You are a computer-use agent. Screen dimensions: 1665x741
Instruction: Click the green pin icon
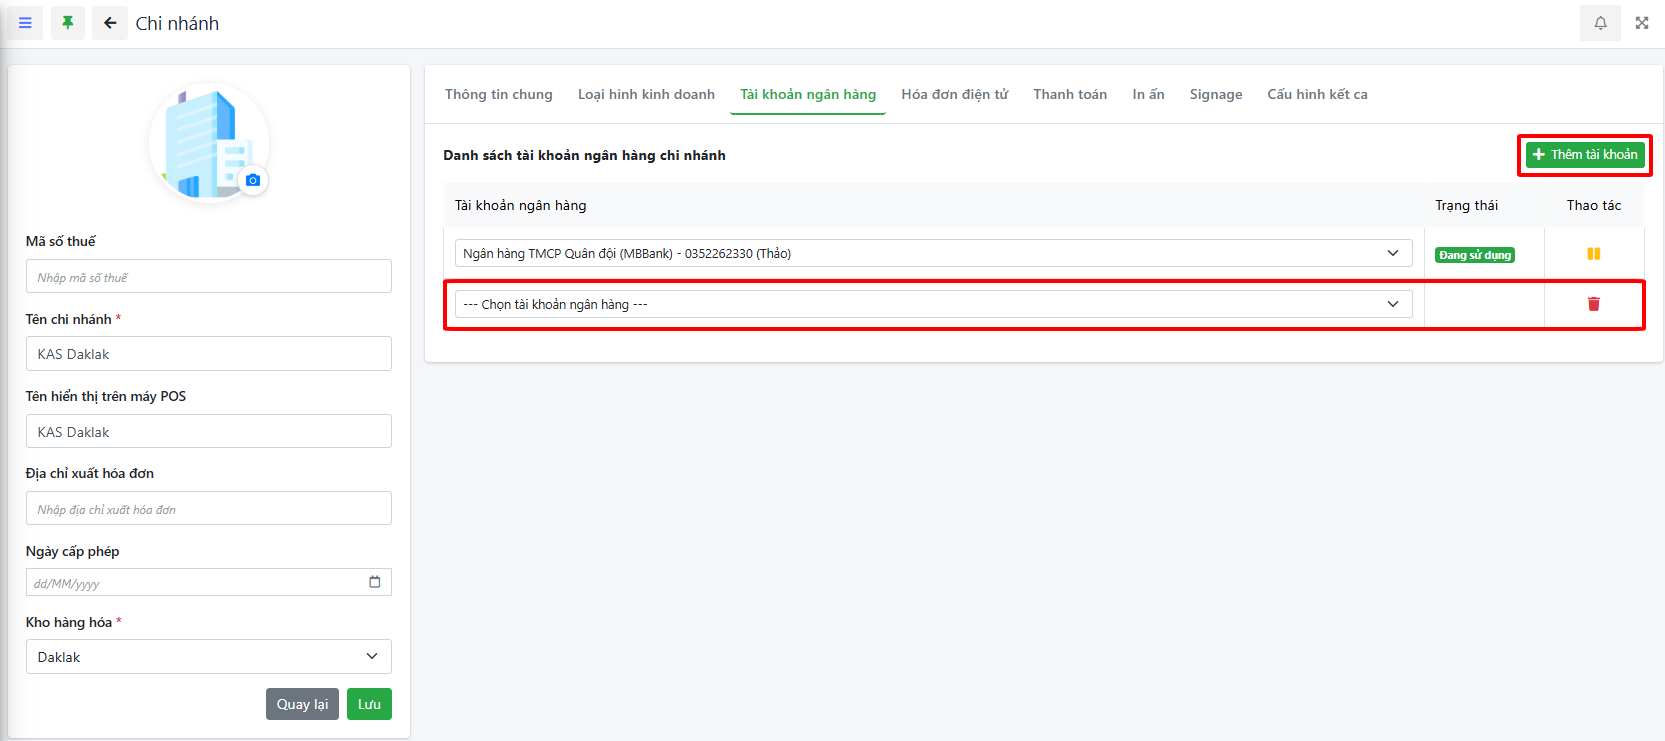(67, 23)
